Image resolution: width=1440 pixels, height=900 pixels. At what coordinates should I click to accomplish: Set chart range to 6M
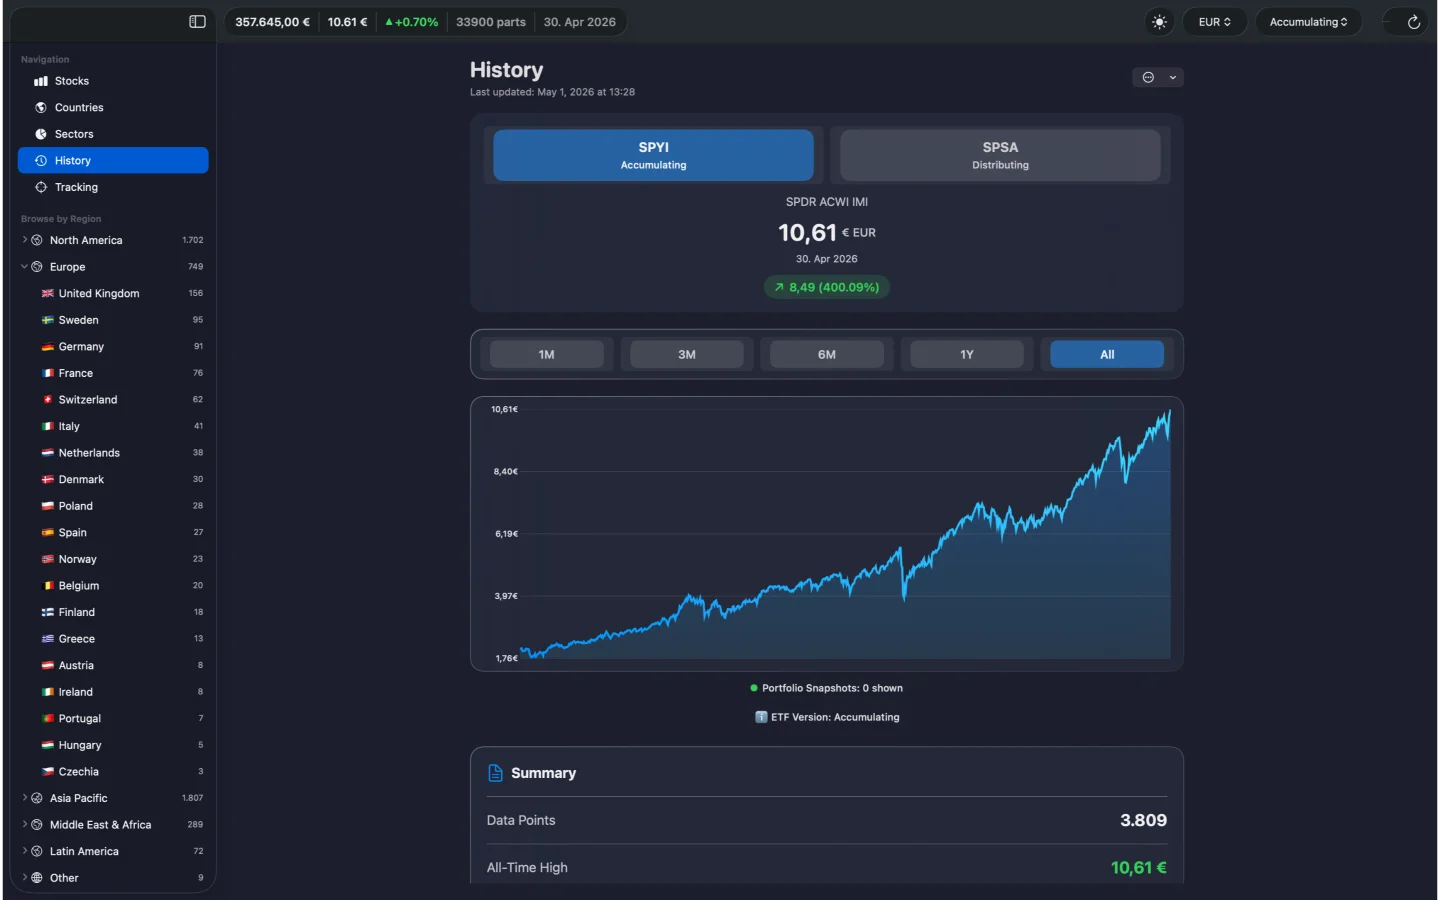827,354
